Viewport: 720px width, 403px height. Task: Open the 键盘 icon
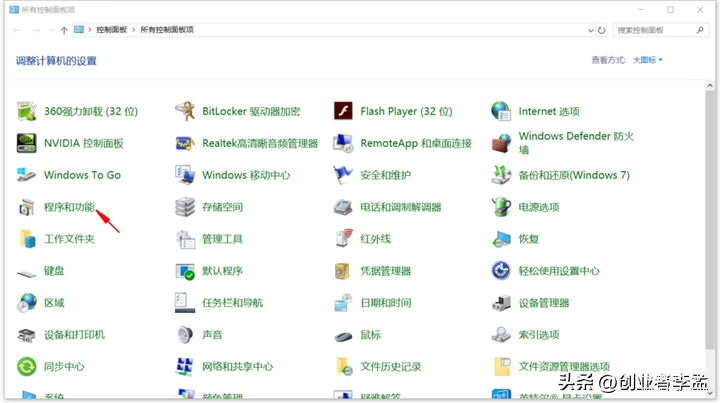[x=26, y=274]
